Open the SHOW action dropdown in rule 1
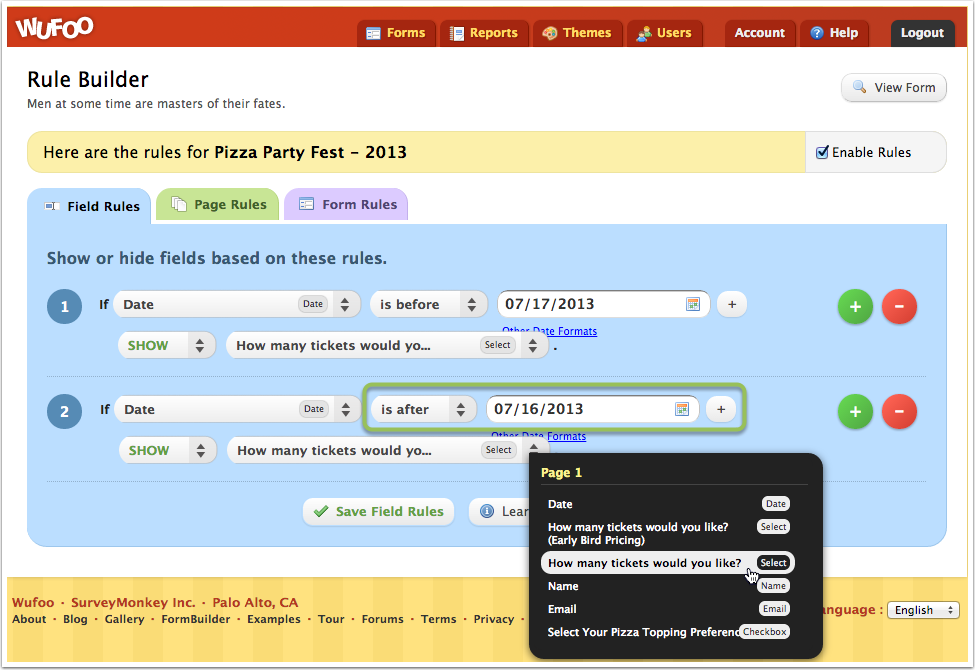This screenshot has height=670, width=975. point(167,345)
